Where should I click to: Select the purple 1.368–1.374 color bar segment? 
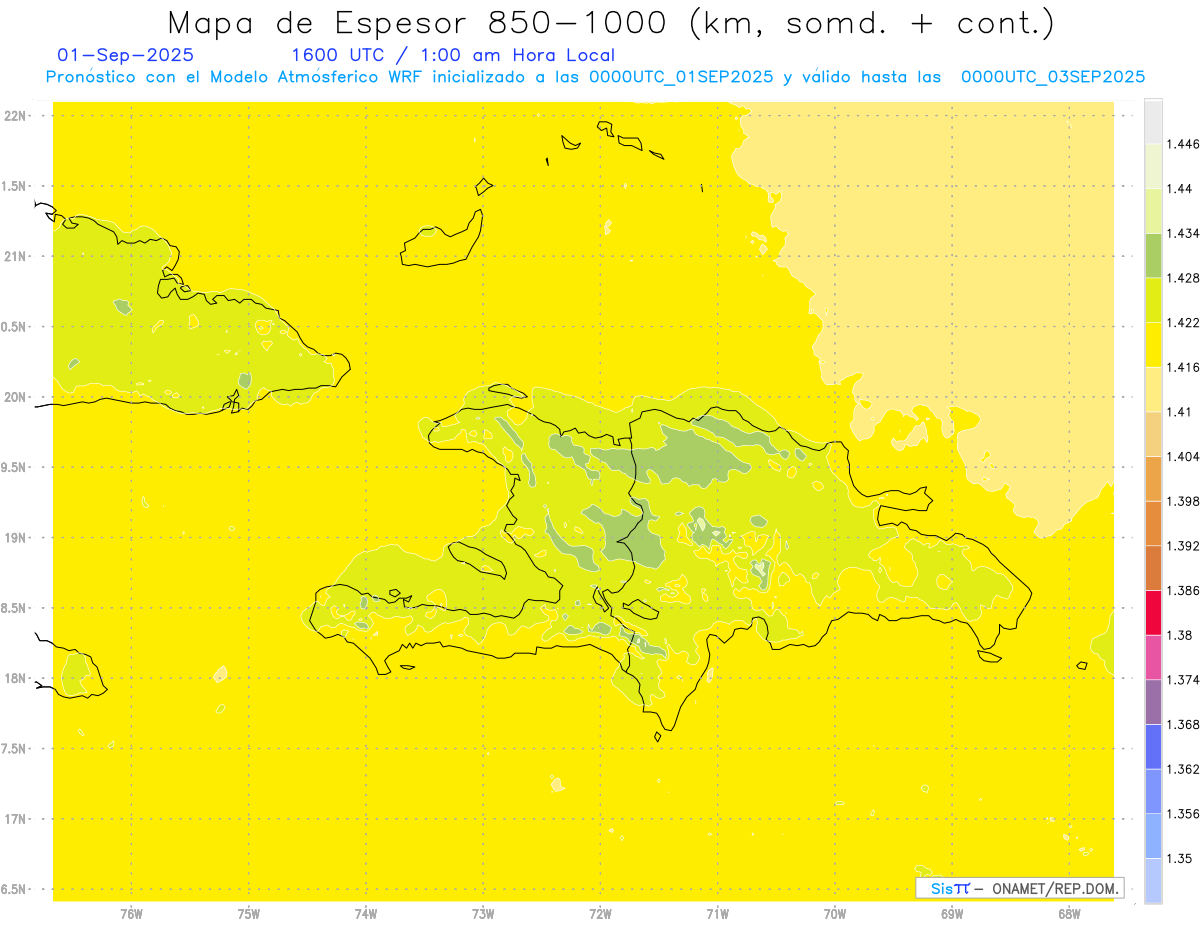click(1153, 702)
